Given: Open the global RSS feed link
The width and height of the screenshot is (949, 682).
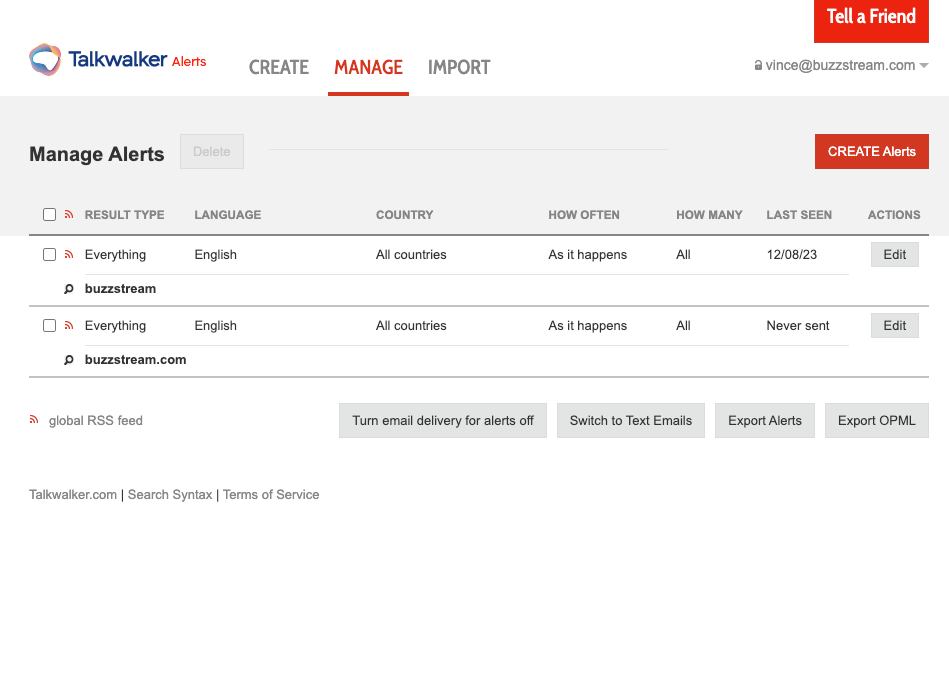Looking at the screenshot, I should 96,421.
